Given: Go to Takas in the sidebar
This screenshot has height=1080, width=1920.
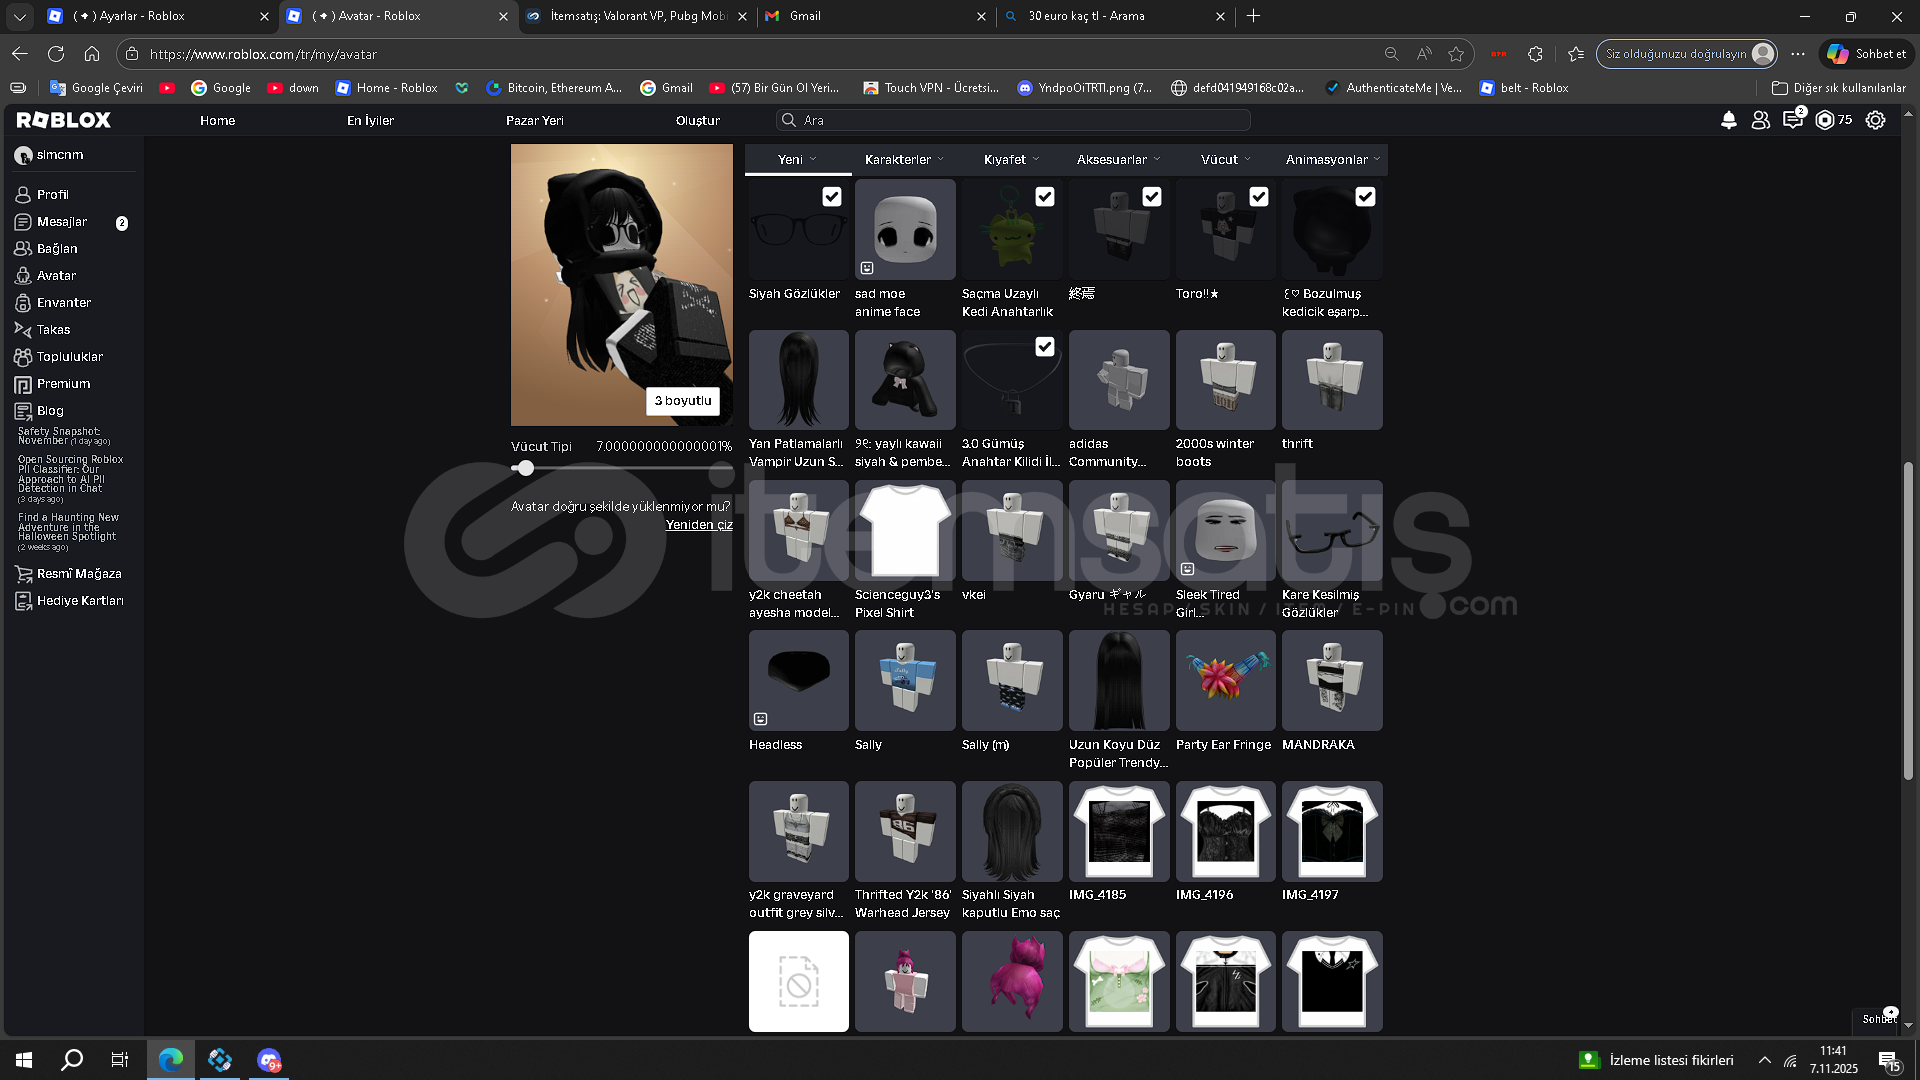Looking at the screenshot, I should tap(53, 329).
